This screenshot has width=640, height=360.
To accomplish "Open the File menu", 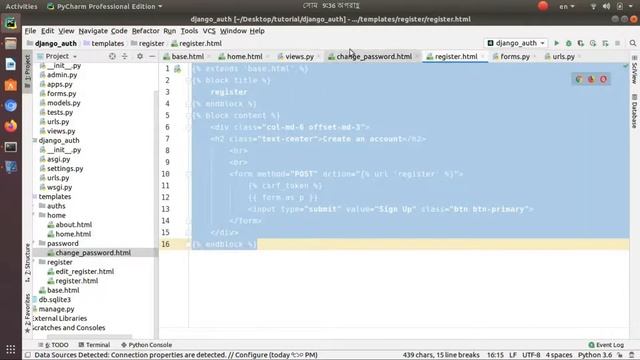I will (x=30, y=31).
